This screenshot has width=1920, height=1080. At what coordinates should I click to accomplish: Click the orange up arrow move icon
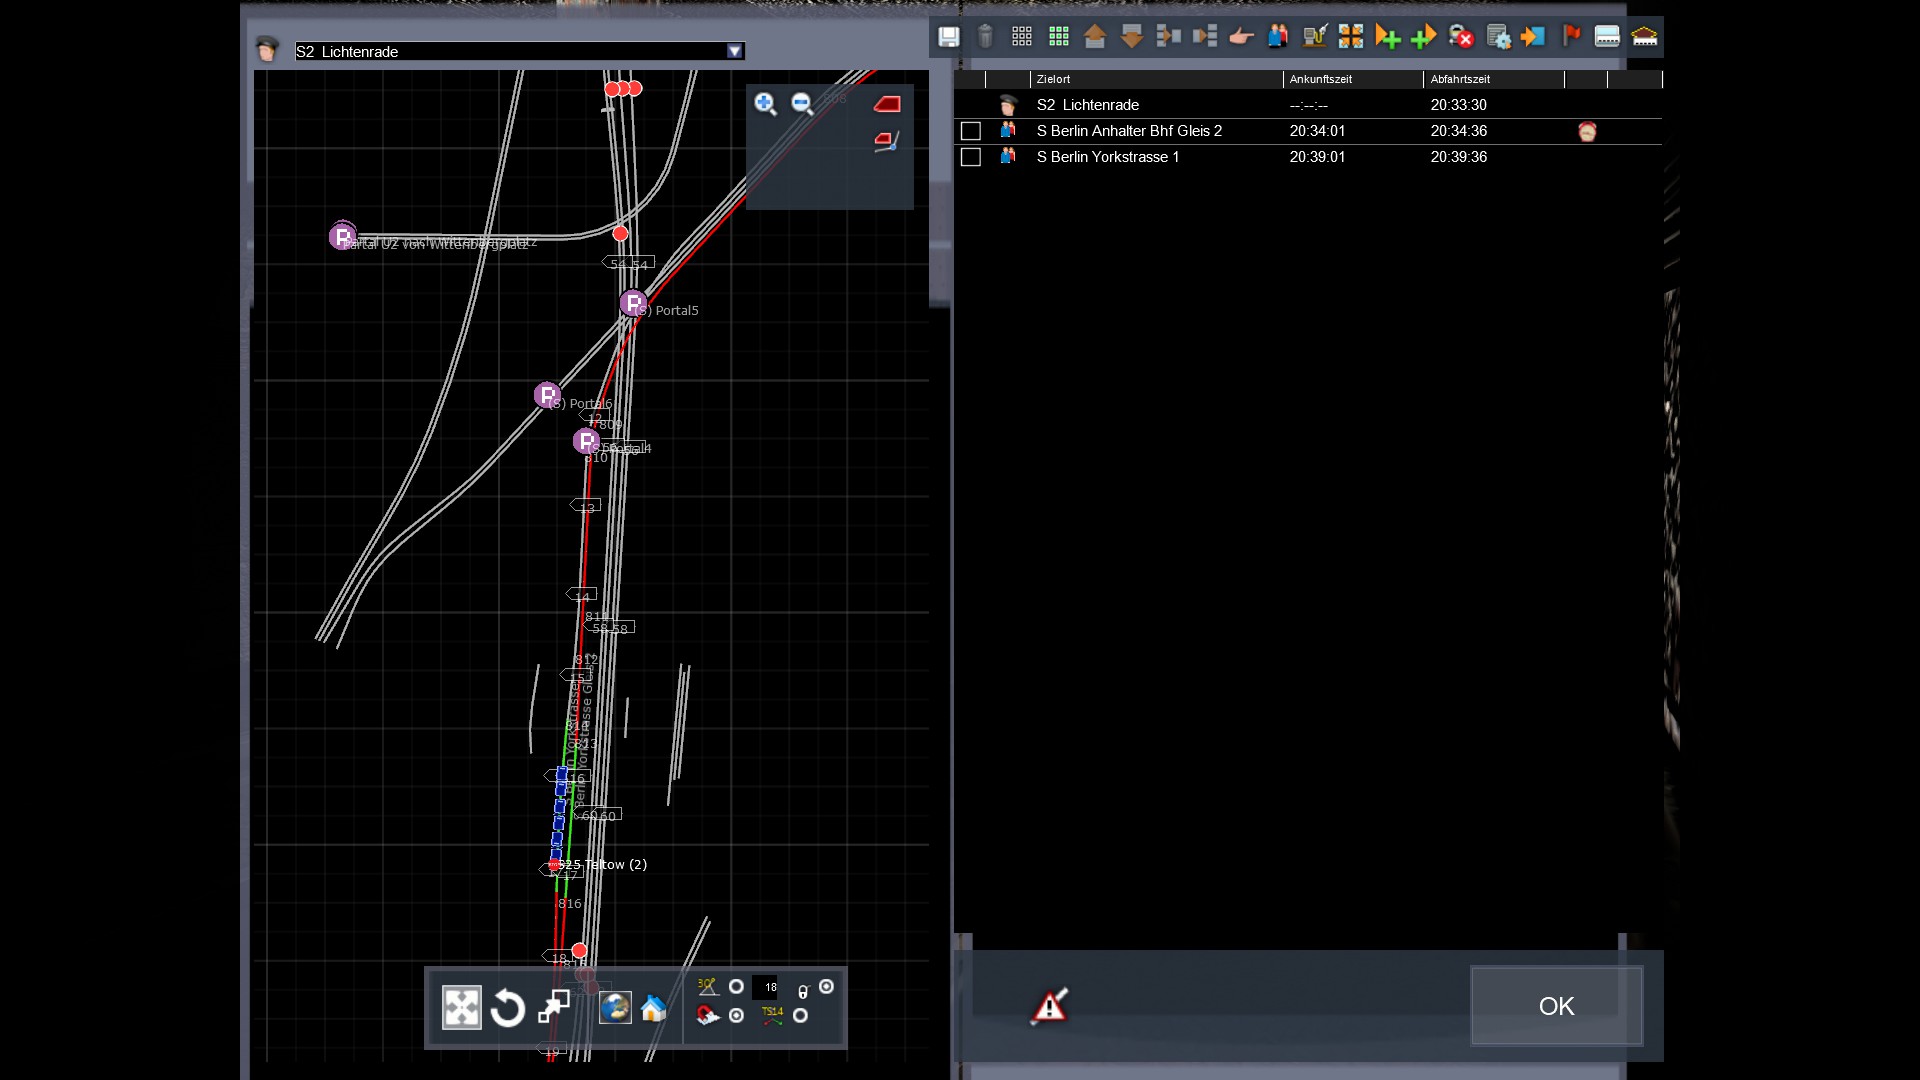pos(1095,37)
